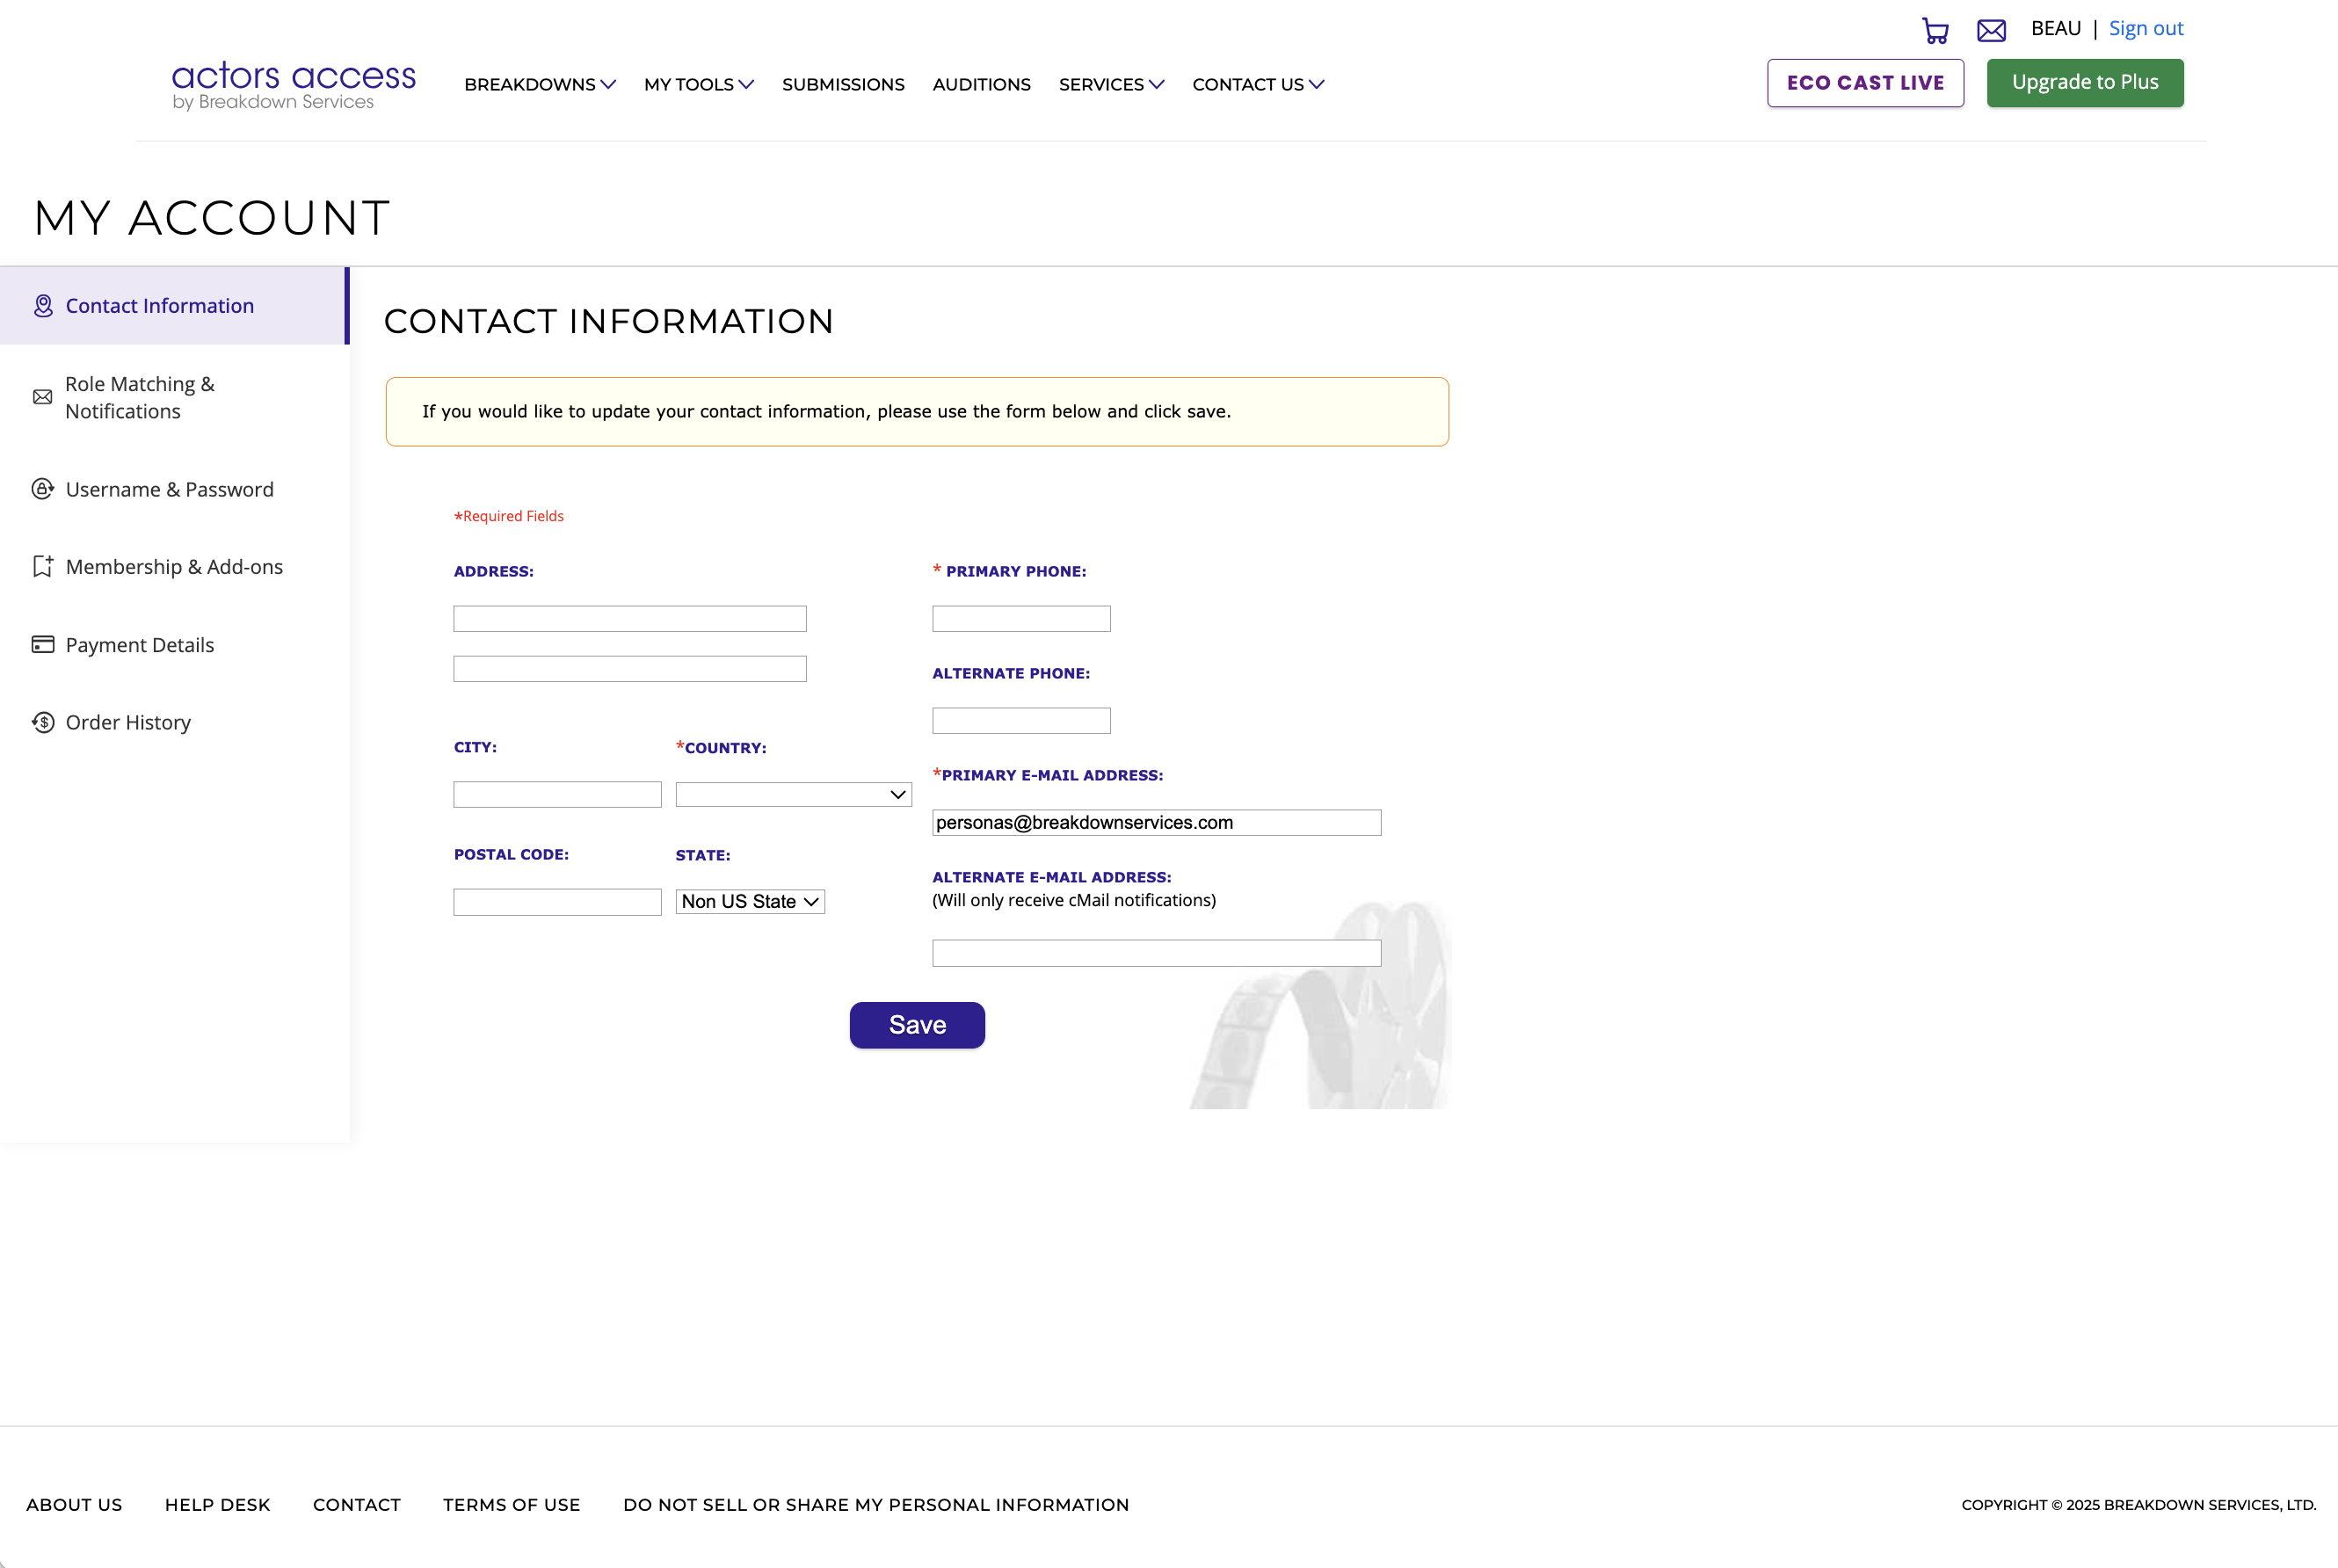
Task: Expand the Services menu
Action: 1110,85
